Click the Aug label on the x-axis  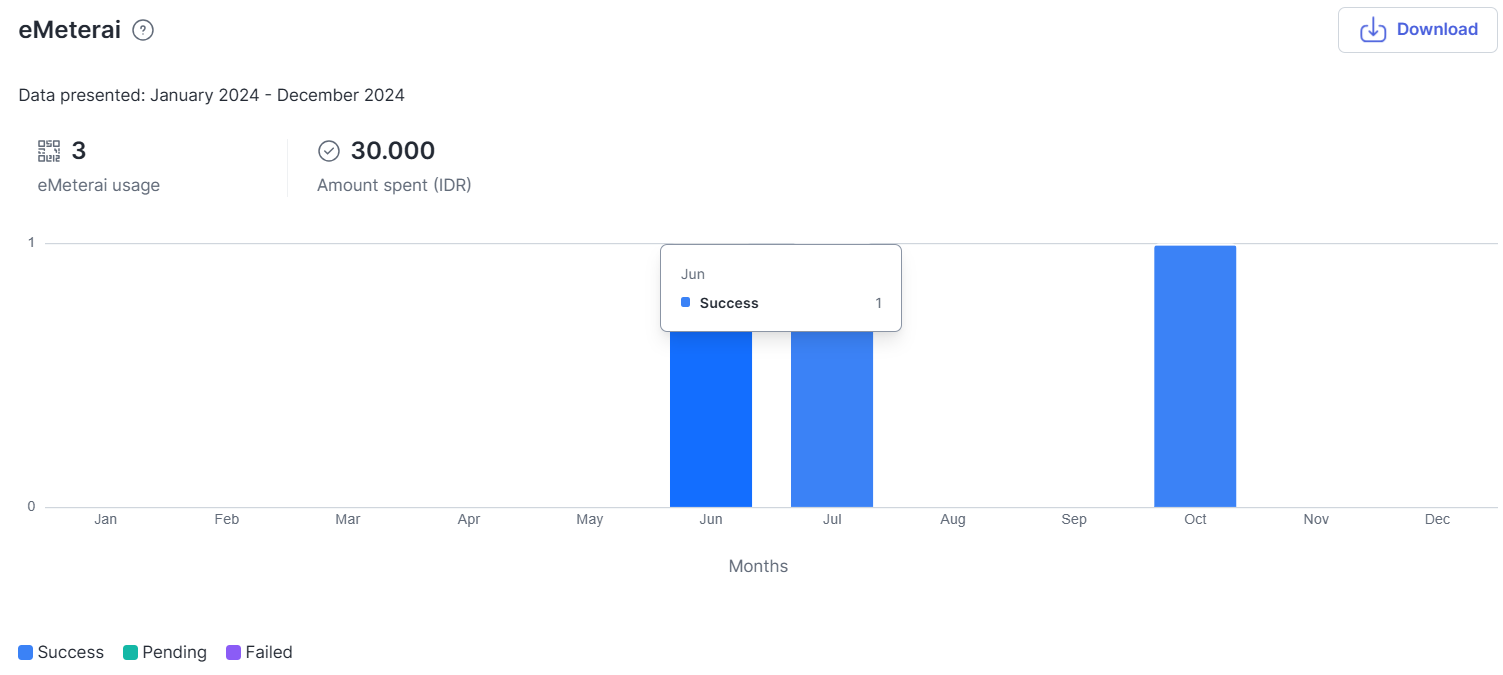tap(952, 520)
